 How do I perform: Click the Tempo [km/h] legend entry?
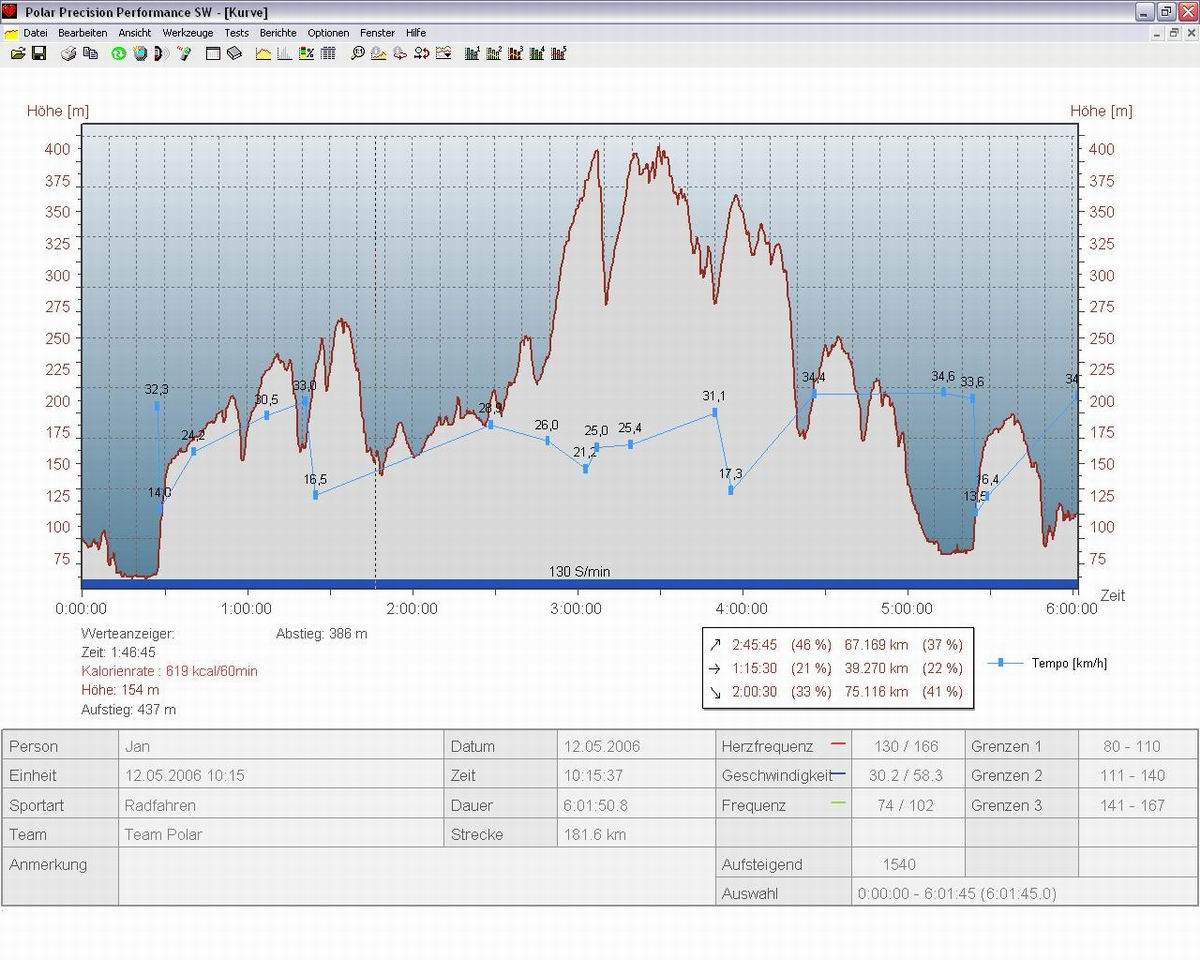[x=1068, y=663]
